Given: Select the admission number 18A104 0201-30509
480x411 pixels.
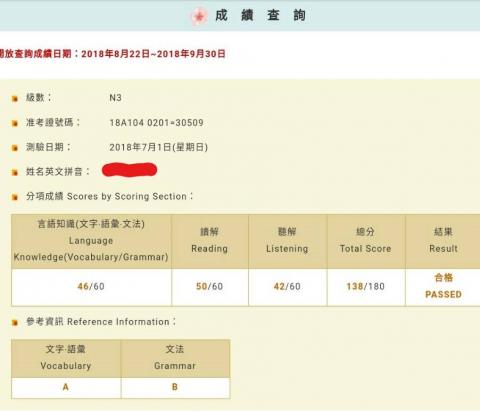Looking at the screenshot, I should pos(156,123).
